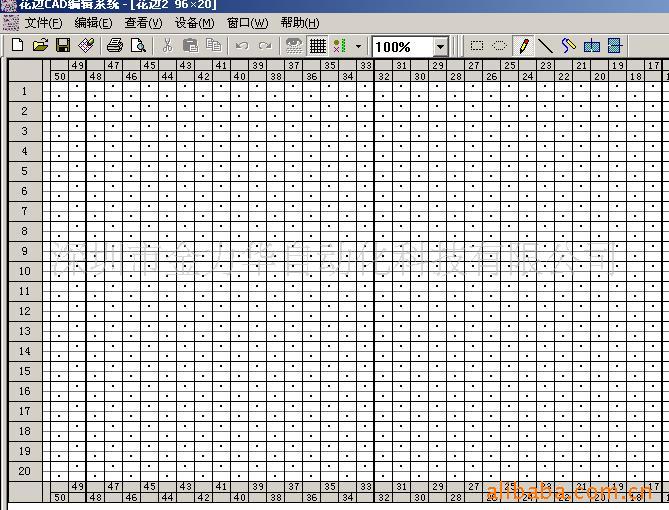Click top column header 25
The height and width of the screenshot is (510, 669).
coord(509,65)
